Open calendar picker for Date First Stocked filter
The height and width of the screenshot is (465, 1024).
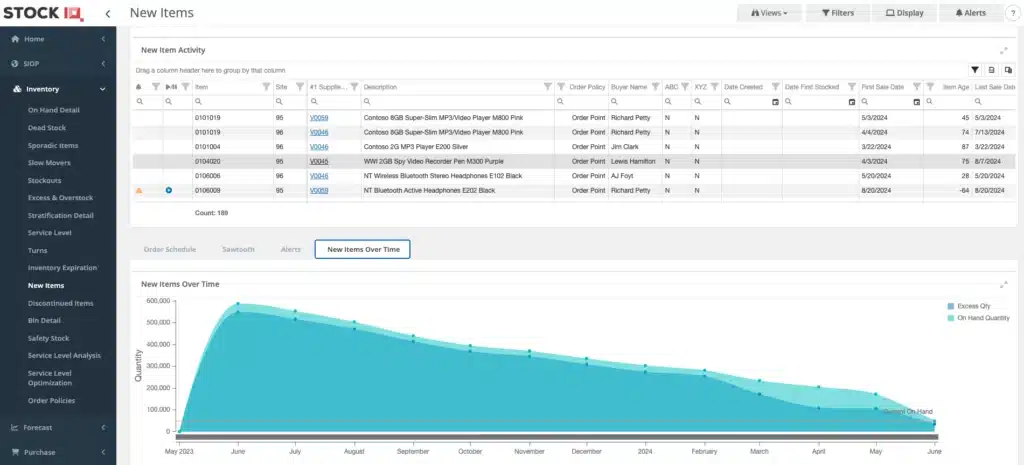(852, 103)
